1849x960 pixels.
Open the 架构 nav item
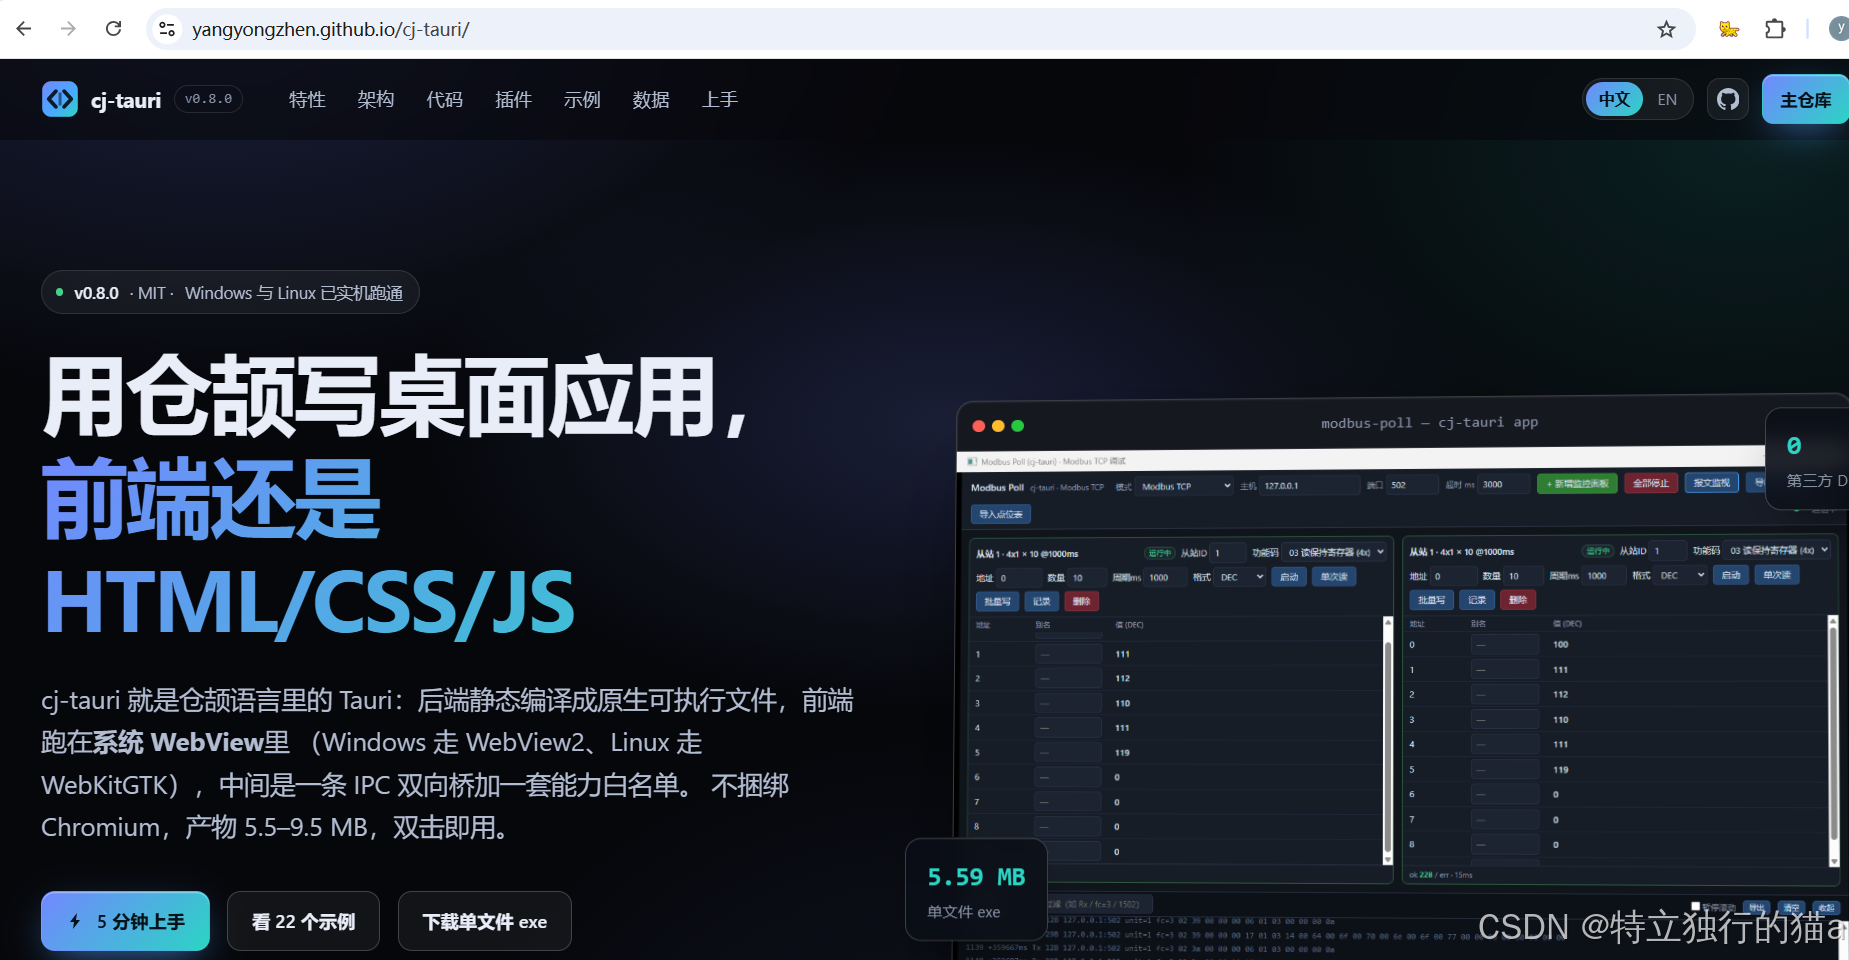pos(376,99)
